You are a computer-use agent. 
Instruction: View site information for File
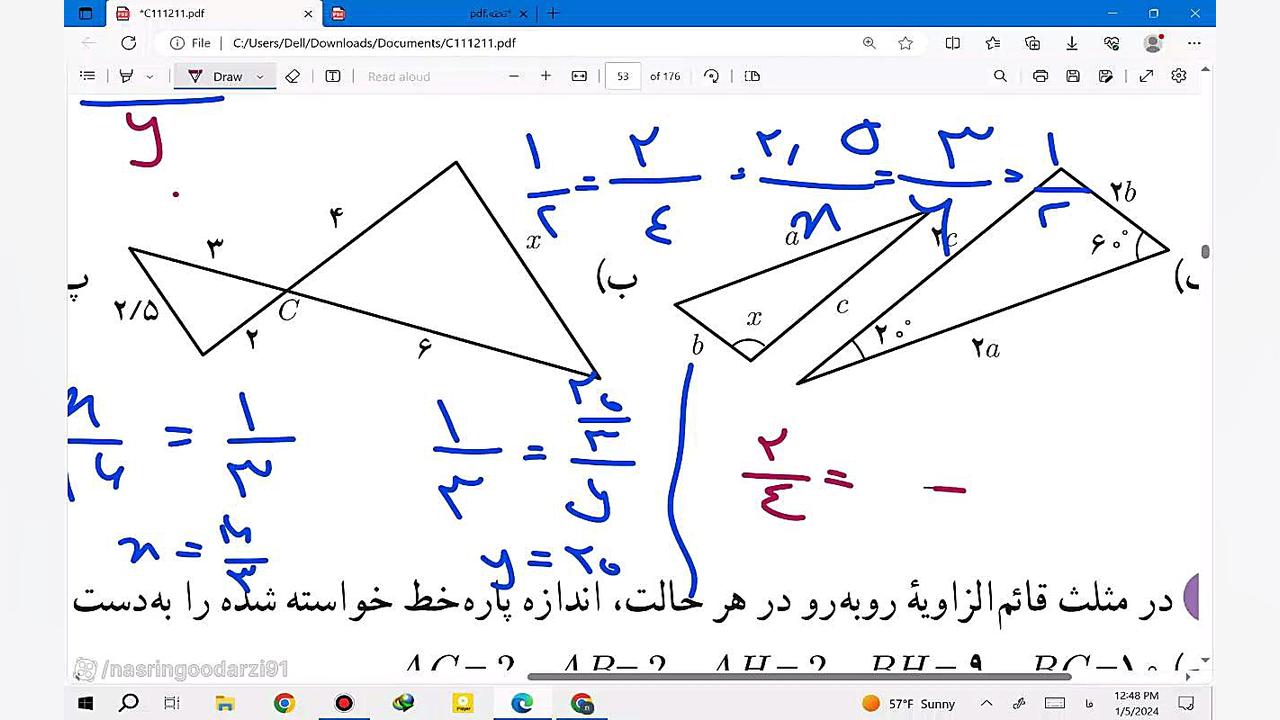pos(191,43)
